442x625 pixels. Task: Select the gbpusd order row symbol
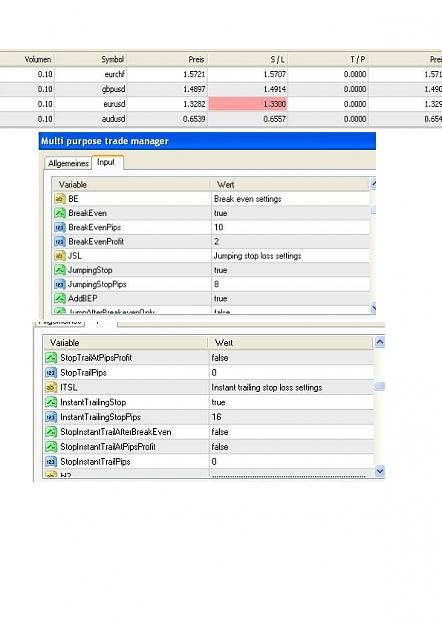(114, 89)
